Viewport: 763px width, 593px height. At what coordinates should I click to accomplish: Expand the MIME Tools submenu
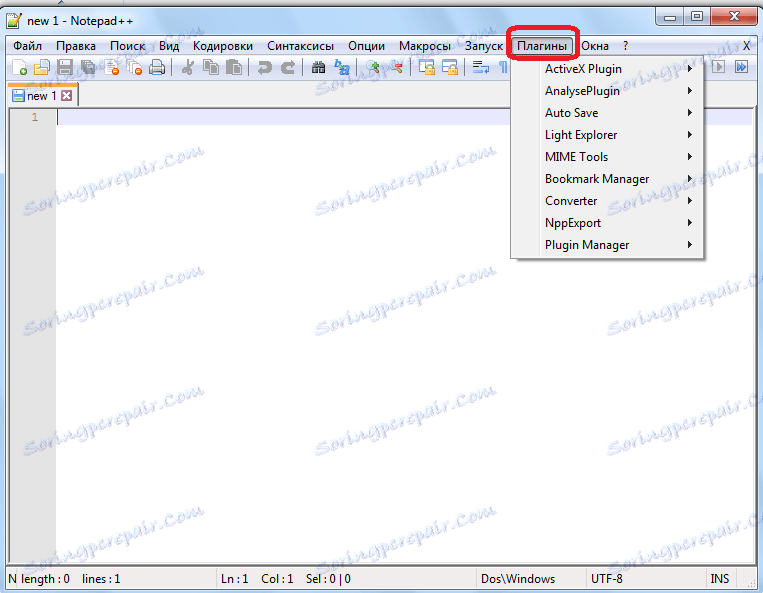coord(607,157)
